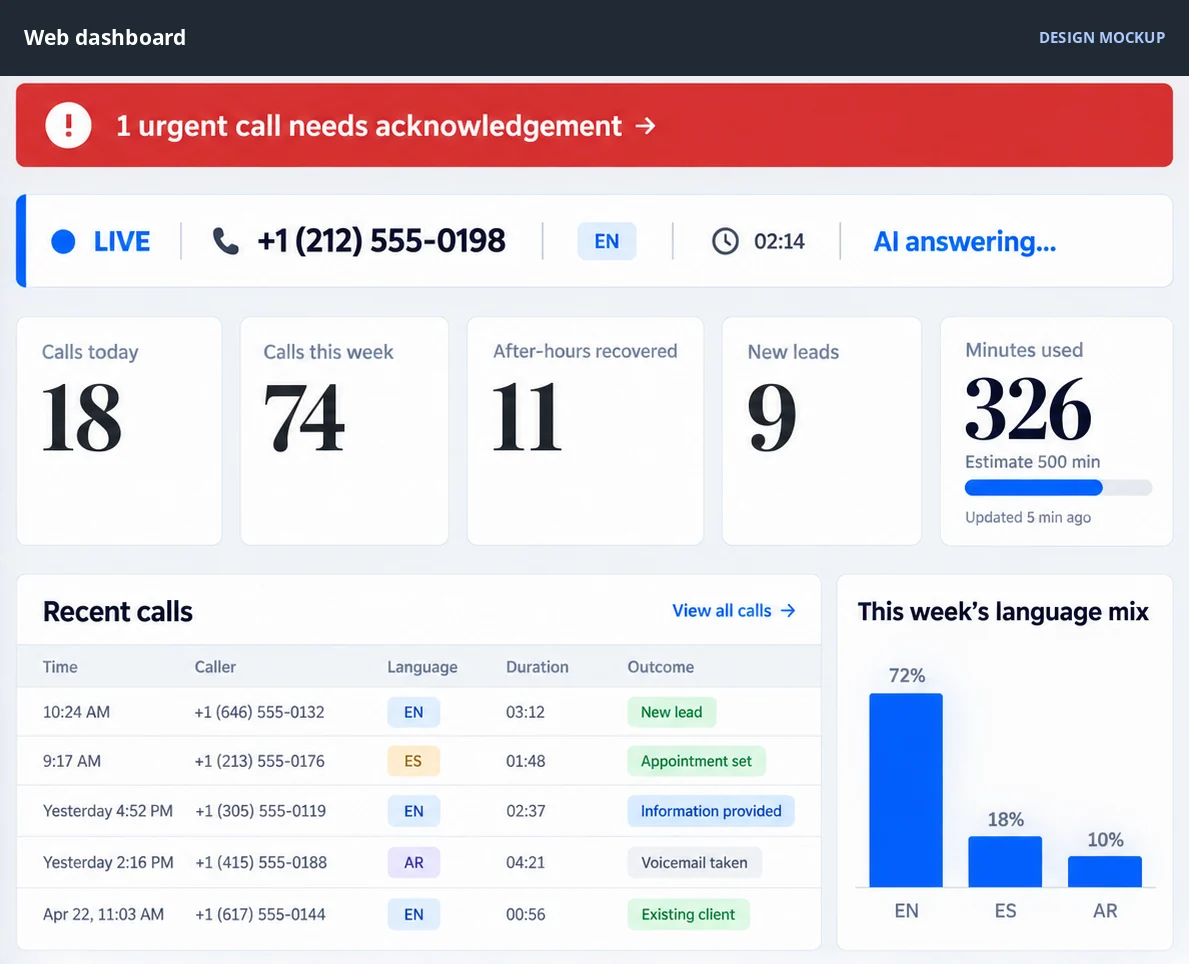Open the Calls this week card showing 74
Image resolution: width=1189 pixels, height=964 pixels.
pos(344,431)
